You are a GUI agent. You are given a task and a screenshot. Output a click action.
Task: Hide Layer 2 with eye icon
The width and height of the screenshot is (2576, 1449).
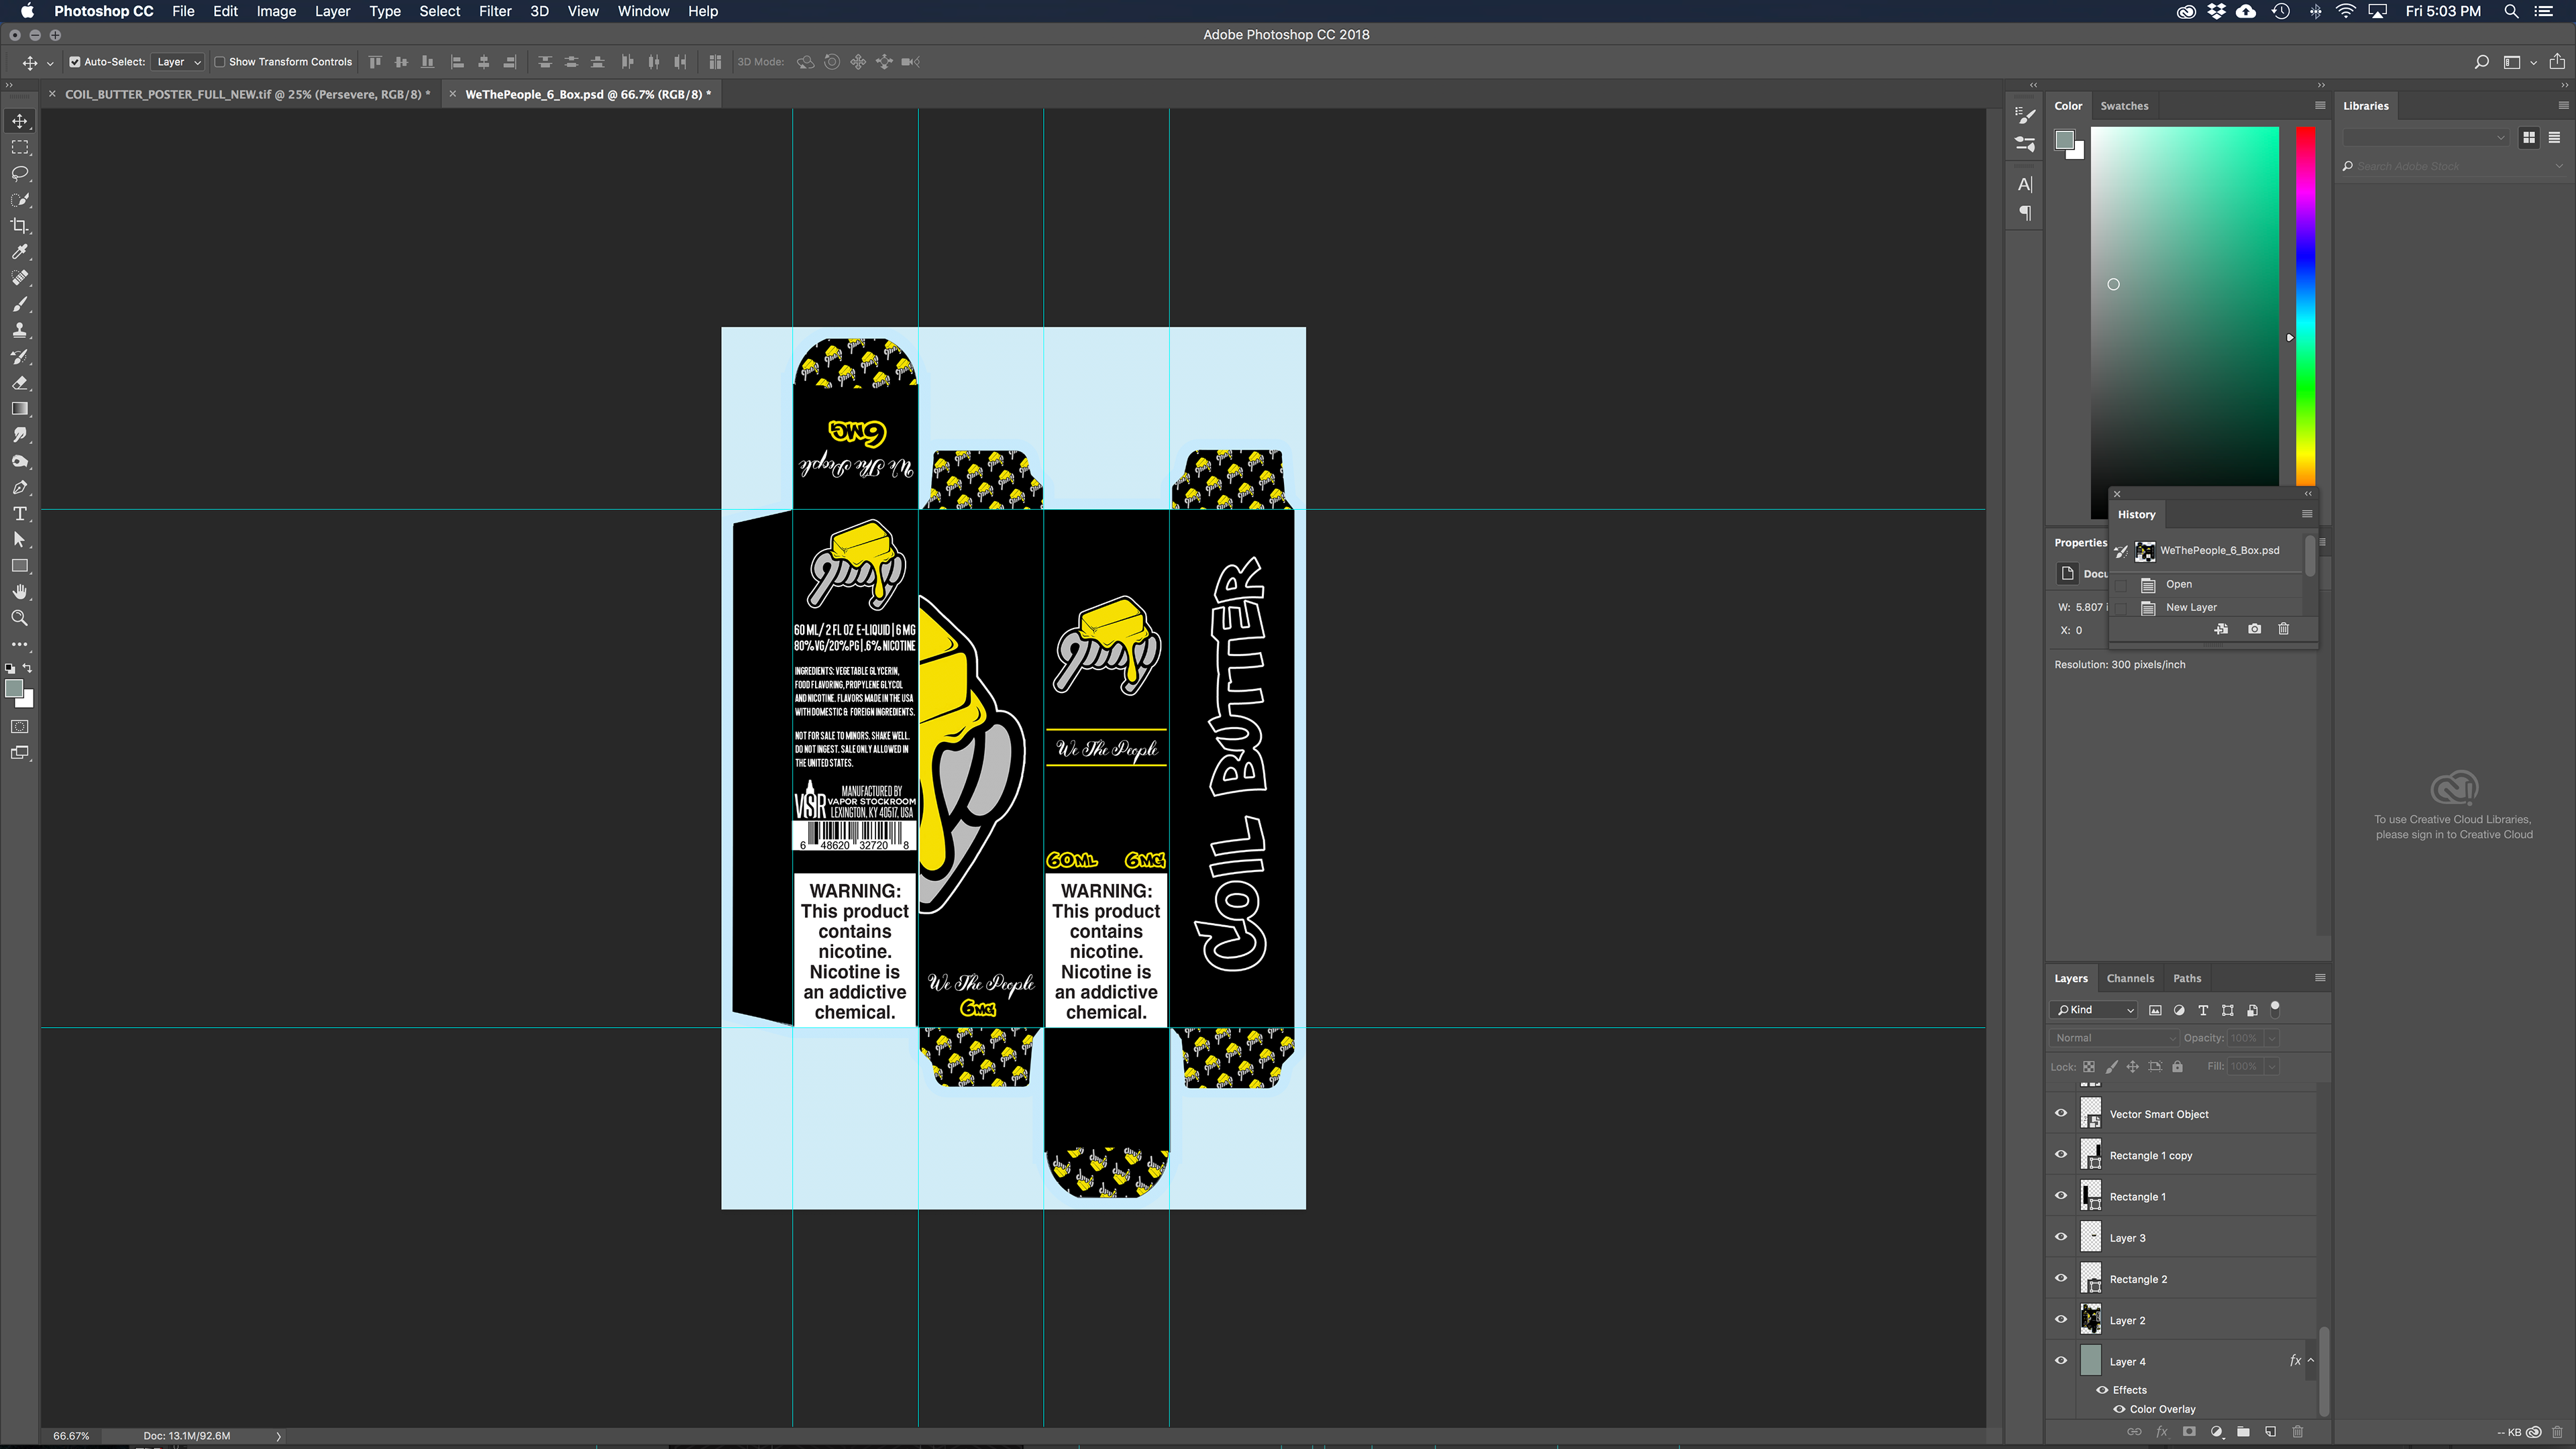[2061, 1320]
